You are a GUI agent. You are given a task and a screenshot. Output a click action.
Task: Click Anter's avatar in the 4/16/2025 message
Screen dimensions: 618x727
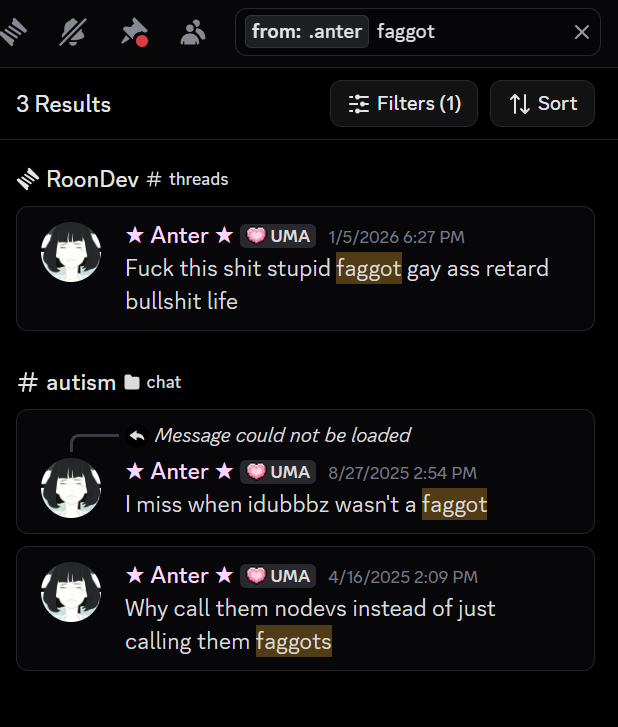71,592
